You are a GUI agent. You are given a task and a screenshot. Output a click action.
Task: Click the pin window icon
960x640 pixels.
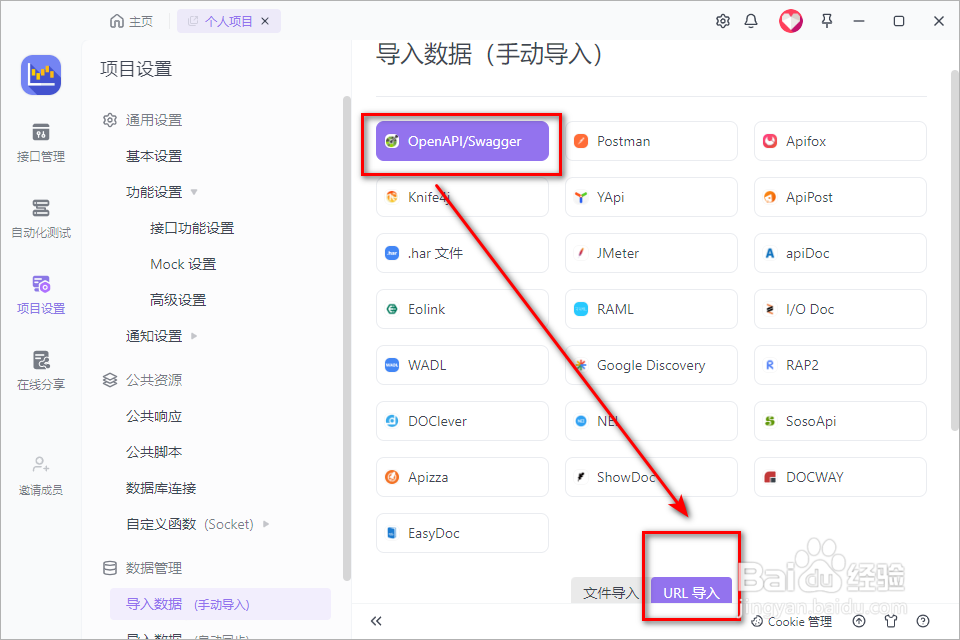coord(827,21)
